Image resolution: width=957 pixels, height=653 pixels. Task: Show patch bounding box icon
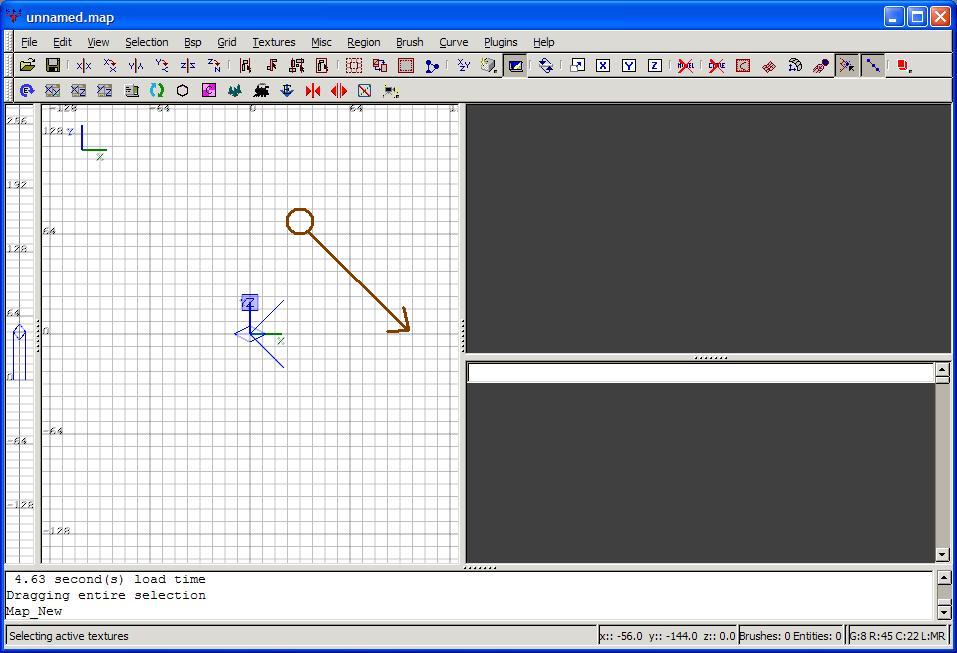pyautogui.click(x=743, y=65)
